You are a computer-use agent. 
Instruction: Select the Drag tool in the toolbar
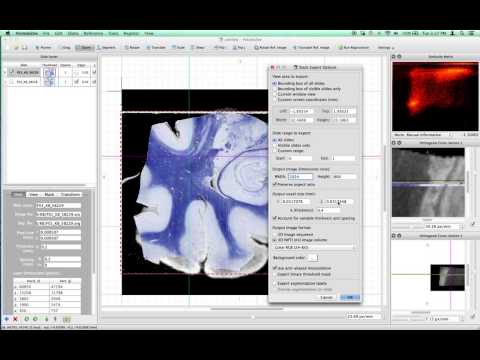64,48
